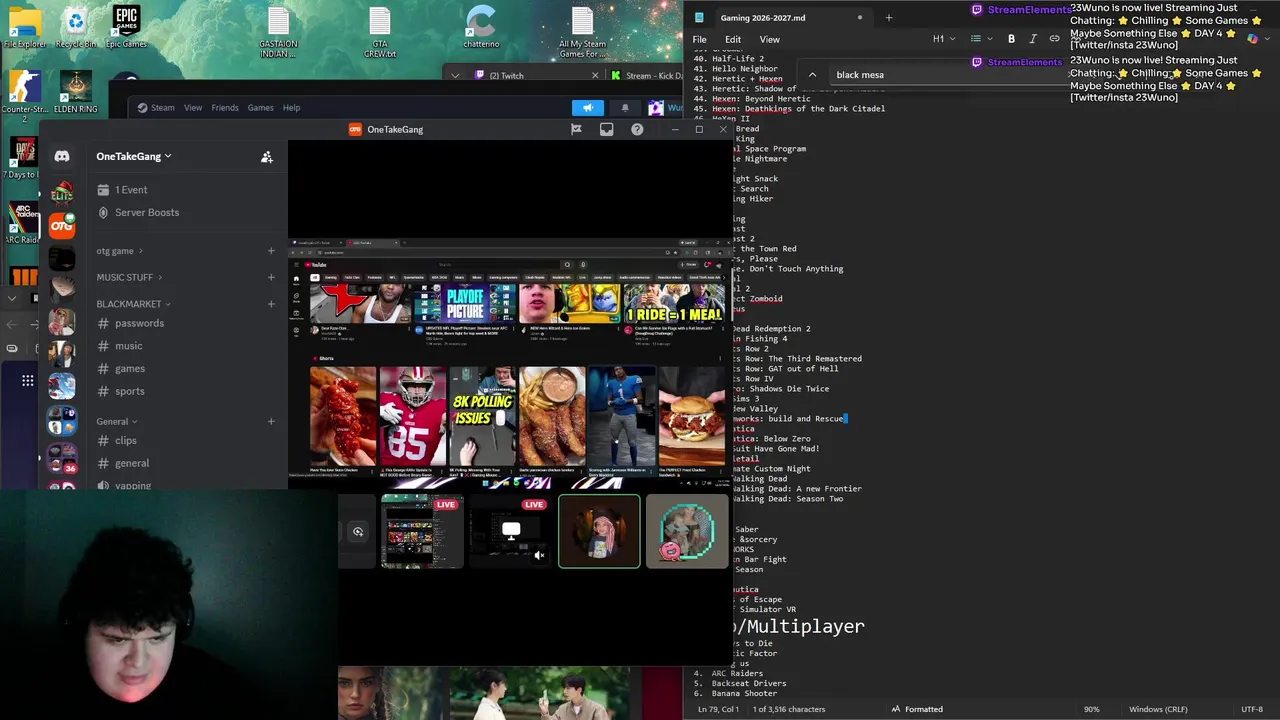This screenshot has width=1280, height=720.
Task: Open list style dropdown in Notepad
Action: pos(981,39)
